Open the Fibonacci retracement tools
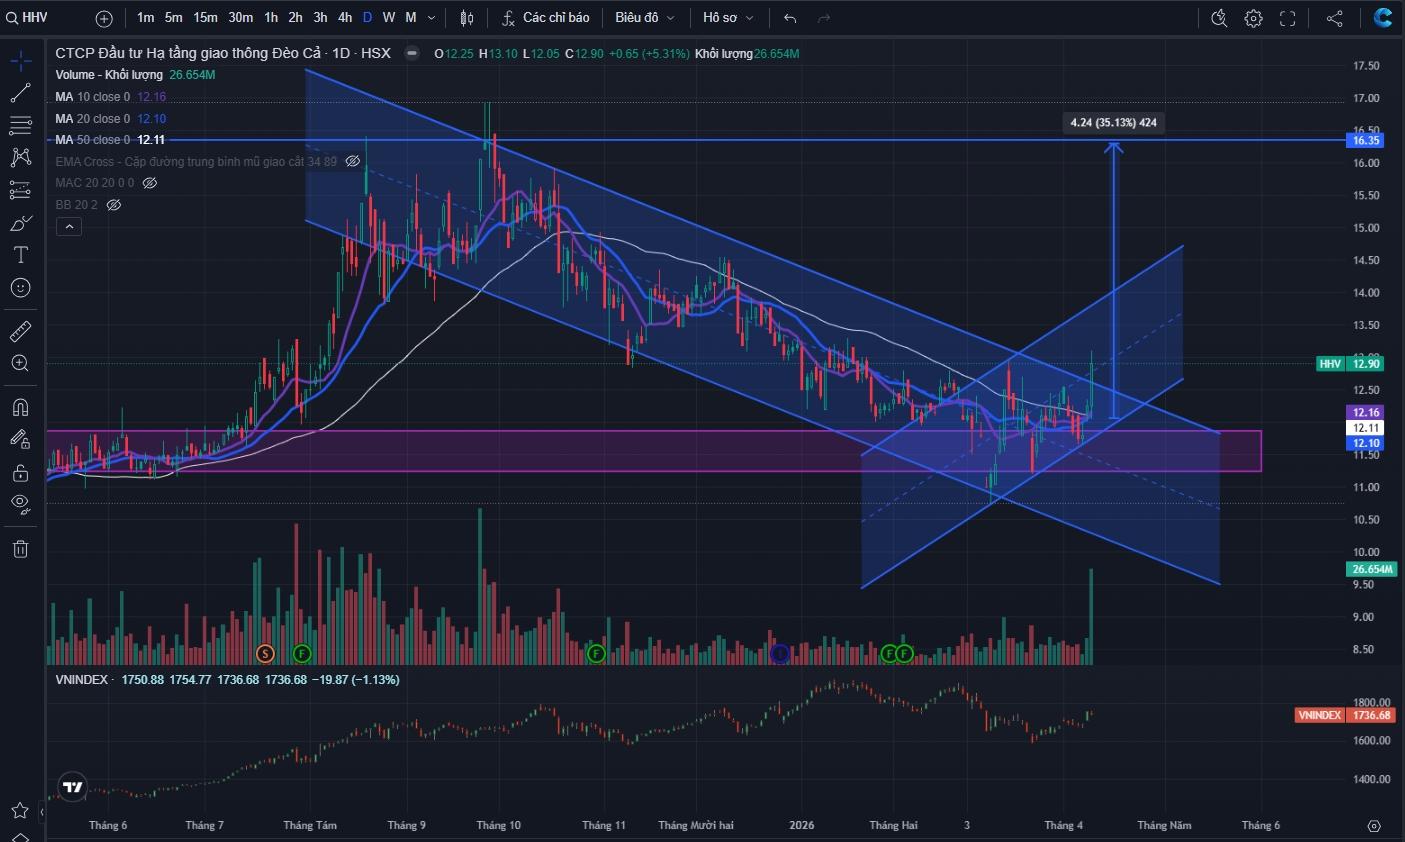 (20, 125)
